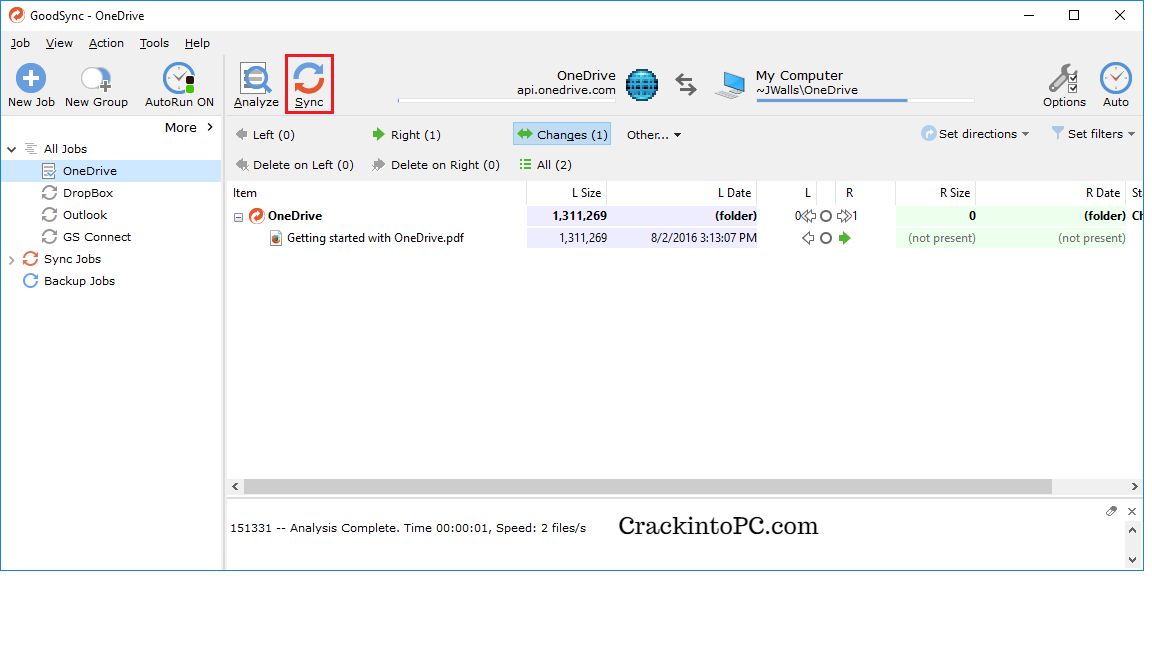This screenshot has width=1152, height=648.
Task: Set PDF file direction to left
Action: (x=808, y=238)
